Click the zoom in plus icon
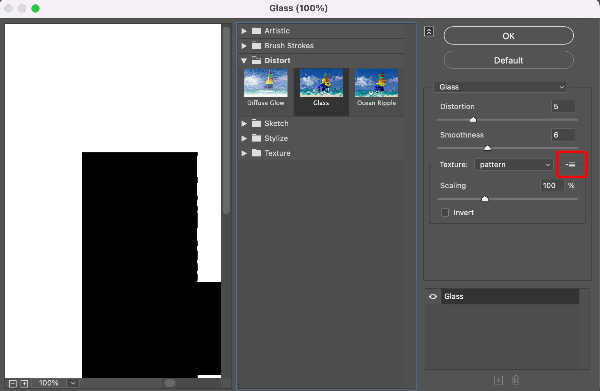Viewport: 600px width, 391px height. [24, 383]
